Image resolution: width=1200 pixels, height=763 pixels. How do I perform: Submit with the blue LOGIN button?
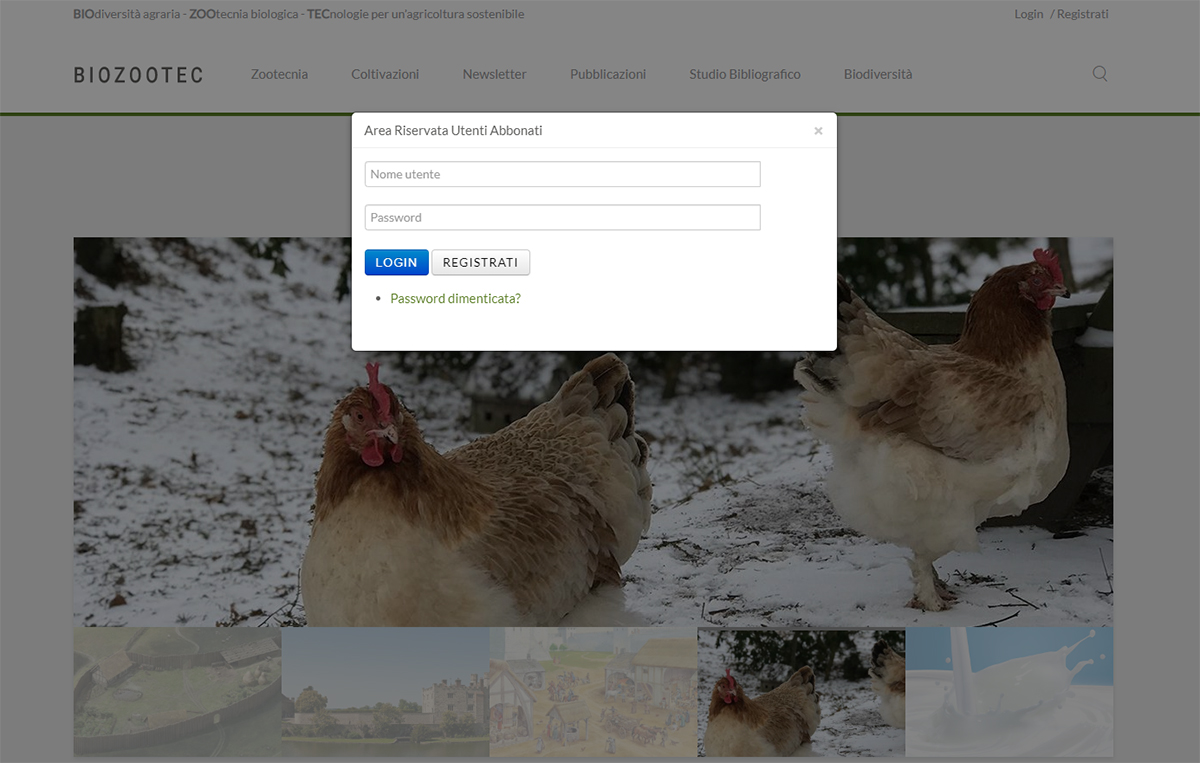click(x=397, y=262)
